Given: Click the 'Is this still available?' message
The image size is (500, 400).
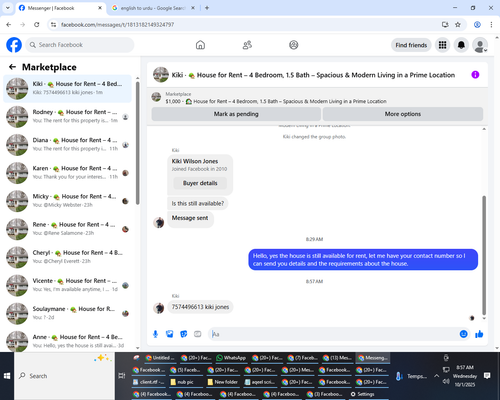Looking at the screenshot, I should pos(198,203).
